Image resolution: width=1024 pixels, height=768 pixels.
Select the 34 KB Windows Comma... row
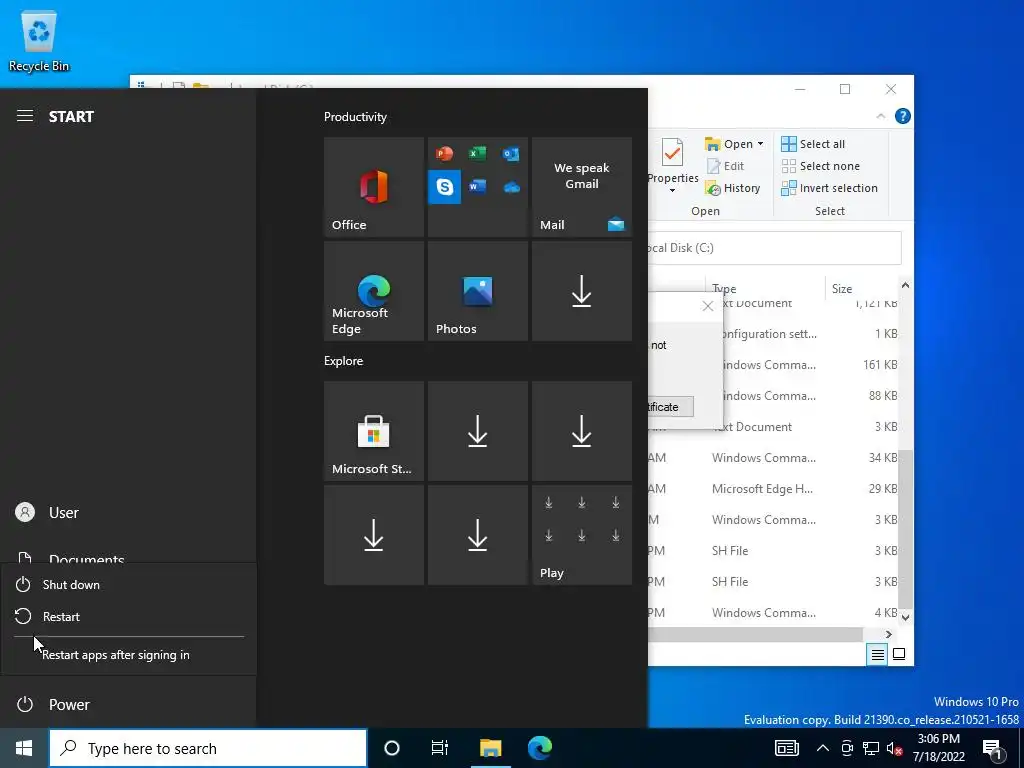tap(773, 458)
